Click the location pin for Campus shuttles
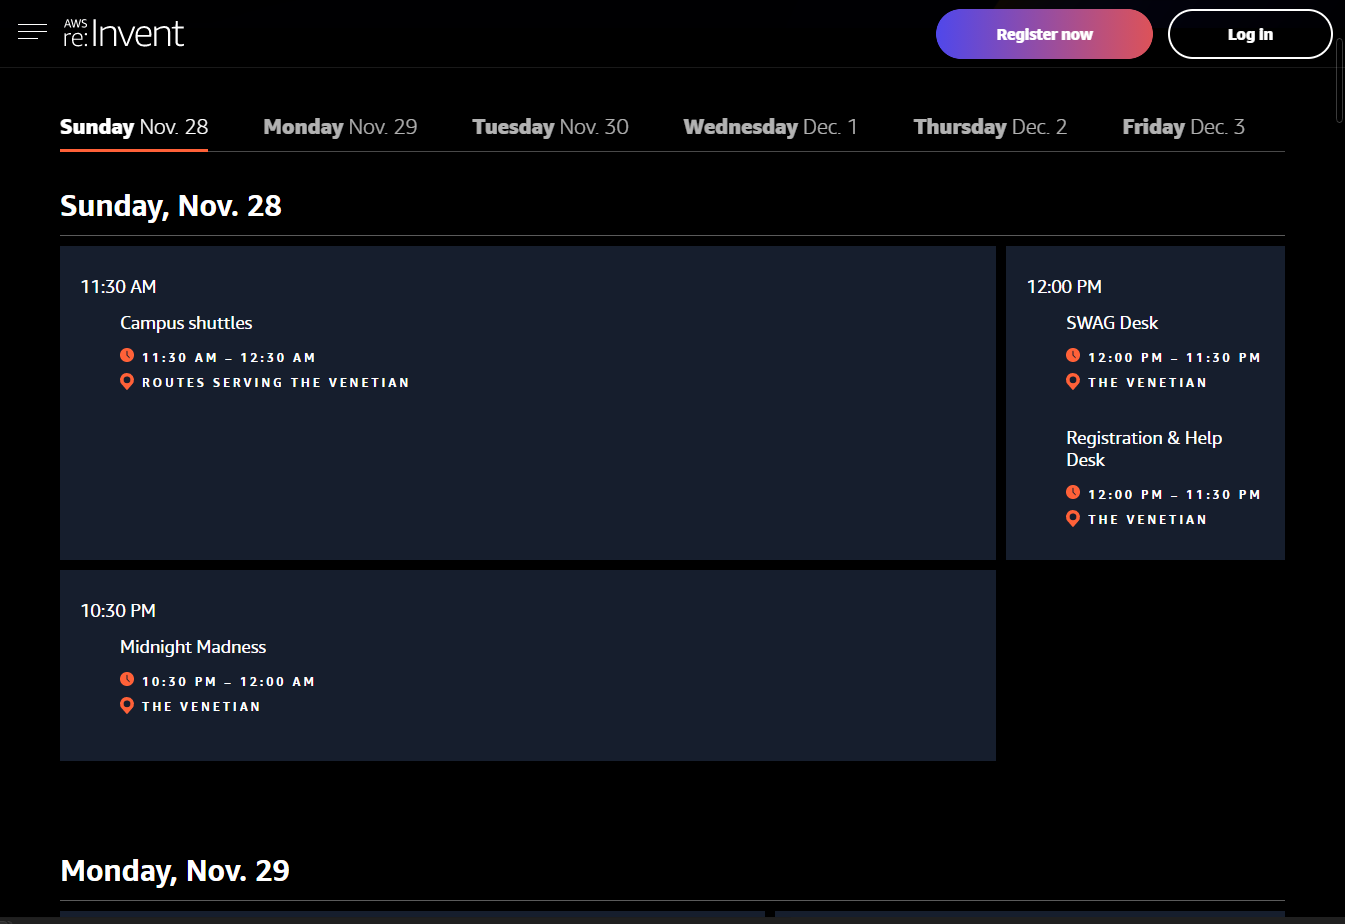This screenshot has width=1345, height=924. tap(127, 381)
